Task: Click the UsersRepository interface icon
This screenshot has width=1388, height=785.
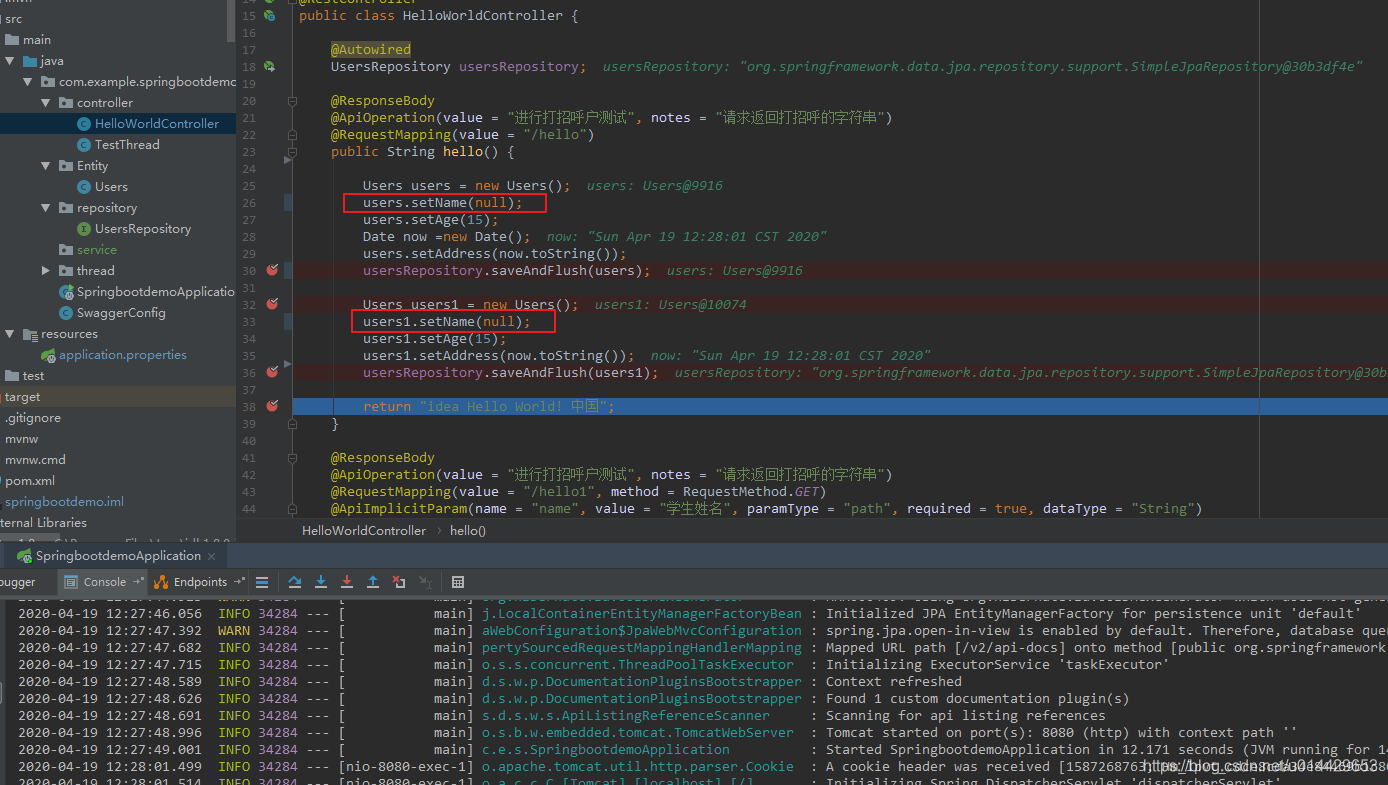Action: (84, 229)
